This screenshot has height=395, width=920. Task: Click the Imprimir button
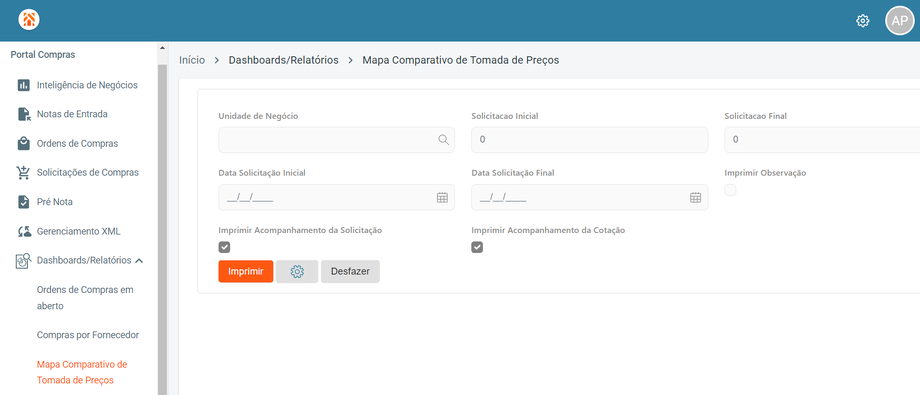click(x=246, y=272)
